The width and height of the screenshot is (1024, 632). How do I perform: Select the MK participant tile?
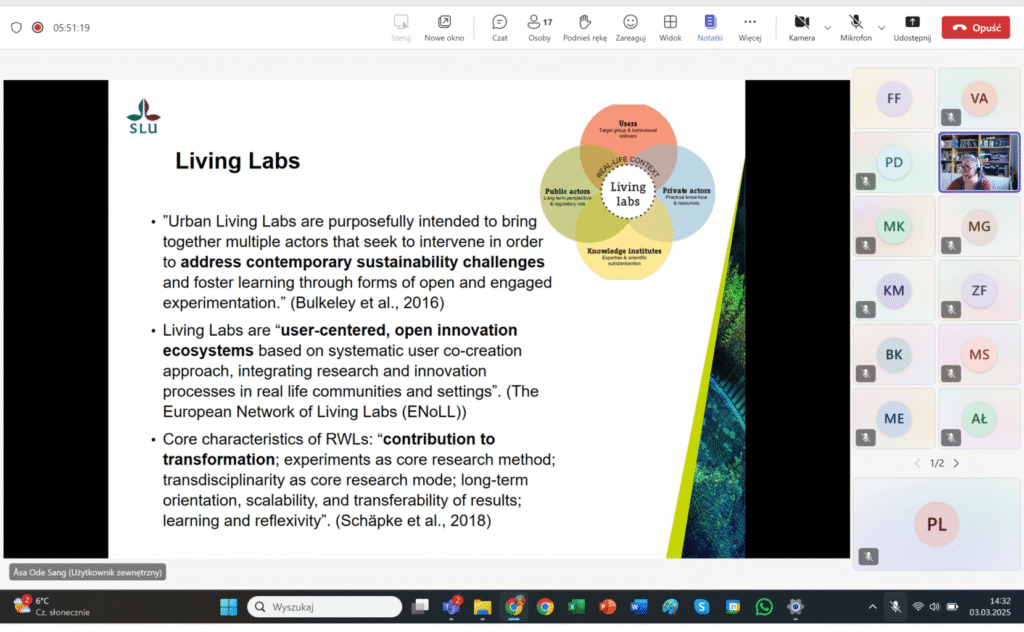[893, 227]
